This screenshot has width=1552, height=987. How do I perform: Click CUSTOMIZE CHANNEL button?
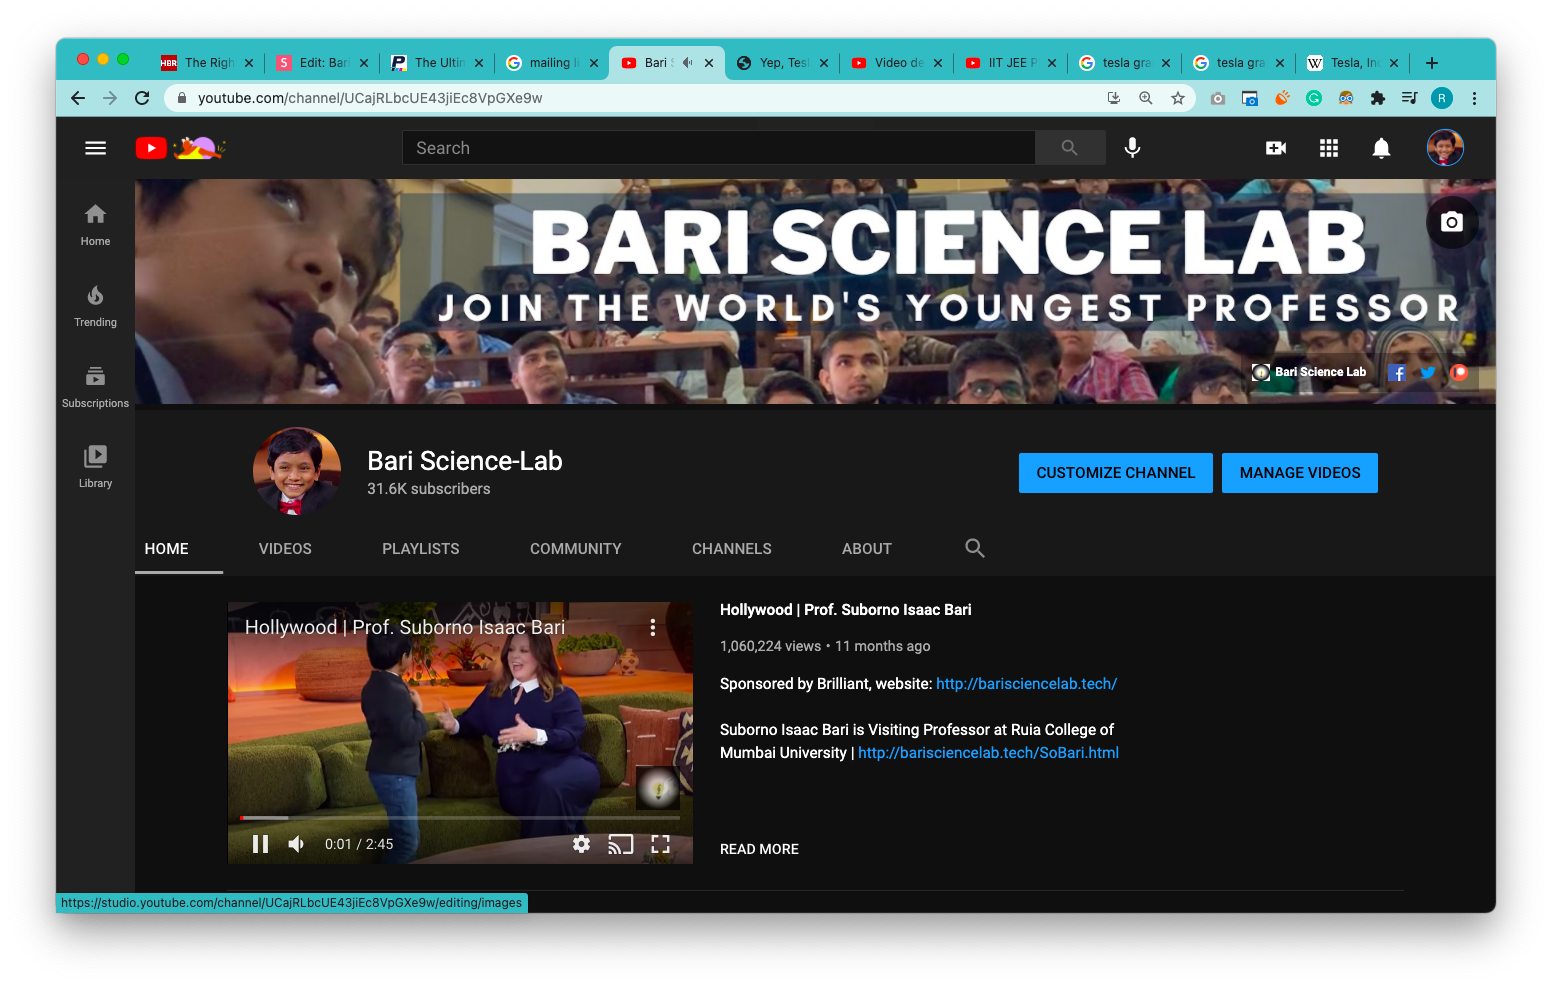[x=1116, y=473]
